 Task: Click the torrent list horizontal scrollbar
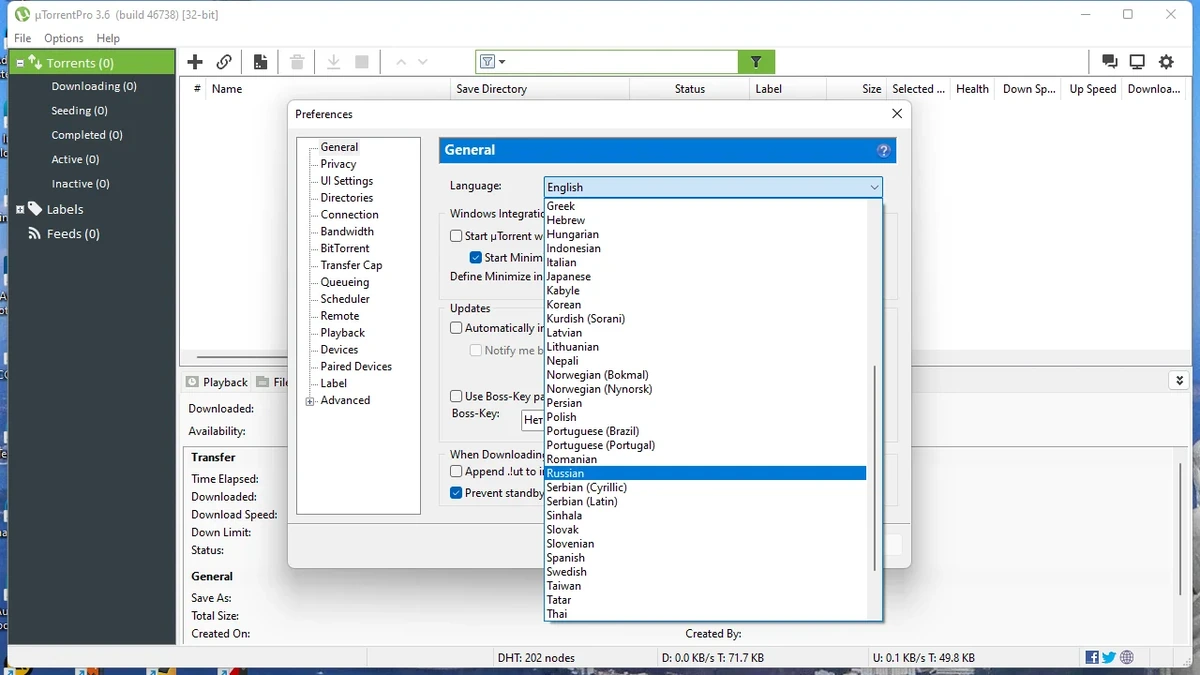[x=242, y=356]
